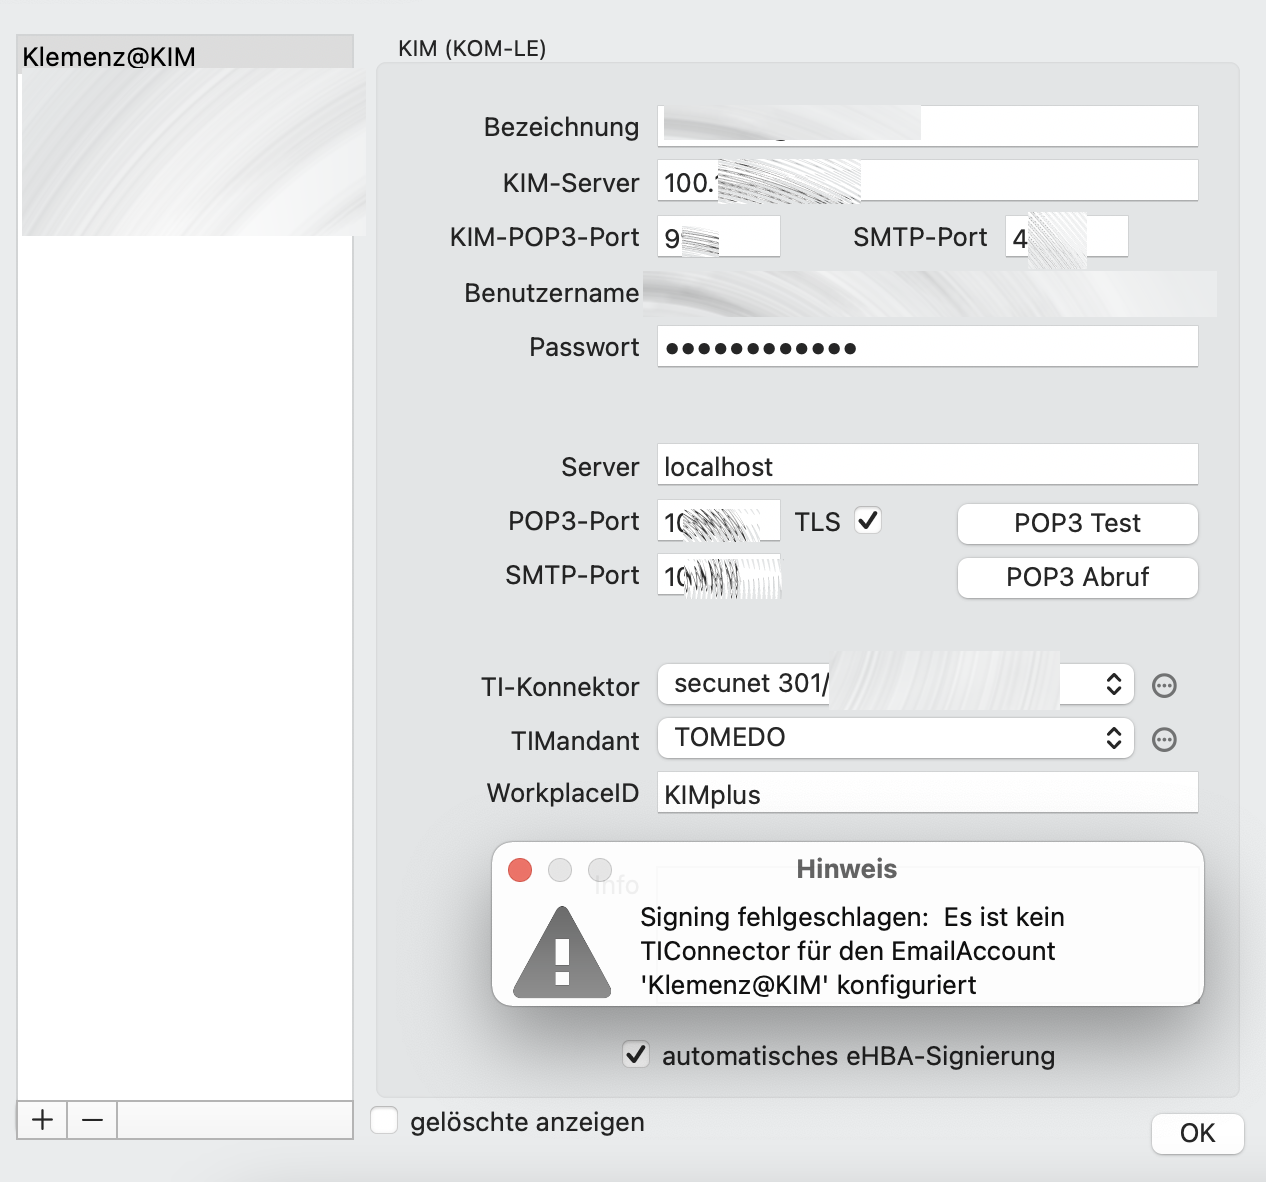1266x1182 pixels.
Task: Focus the Passwort field
Action: [x=927, y=346]
